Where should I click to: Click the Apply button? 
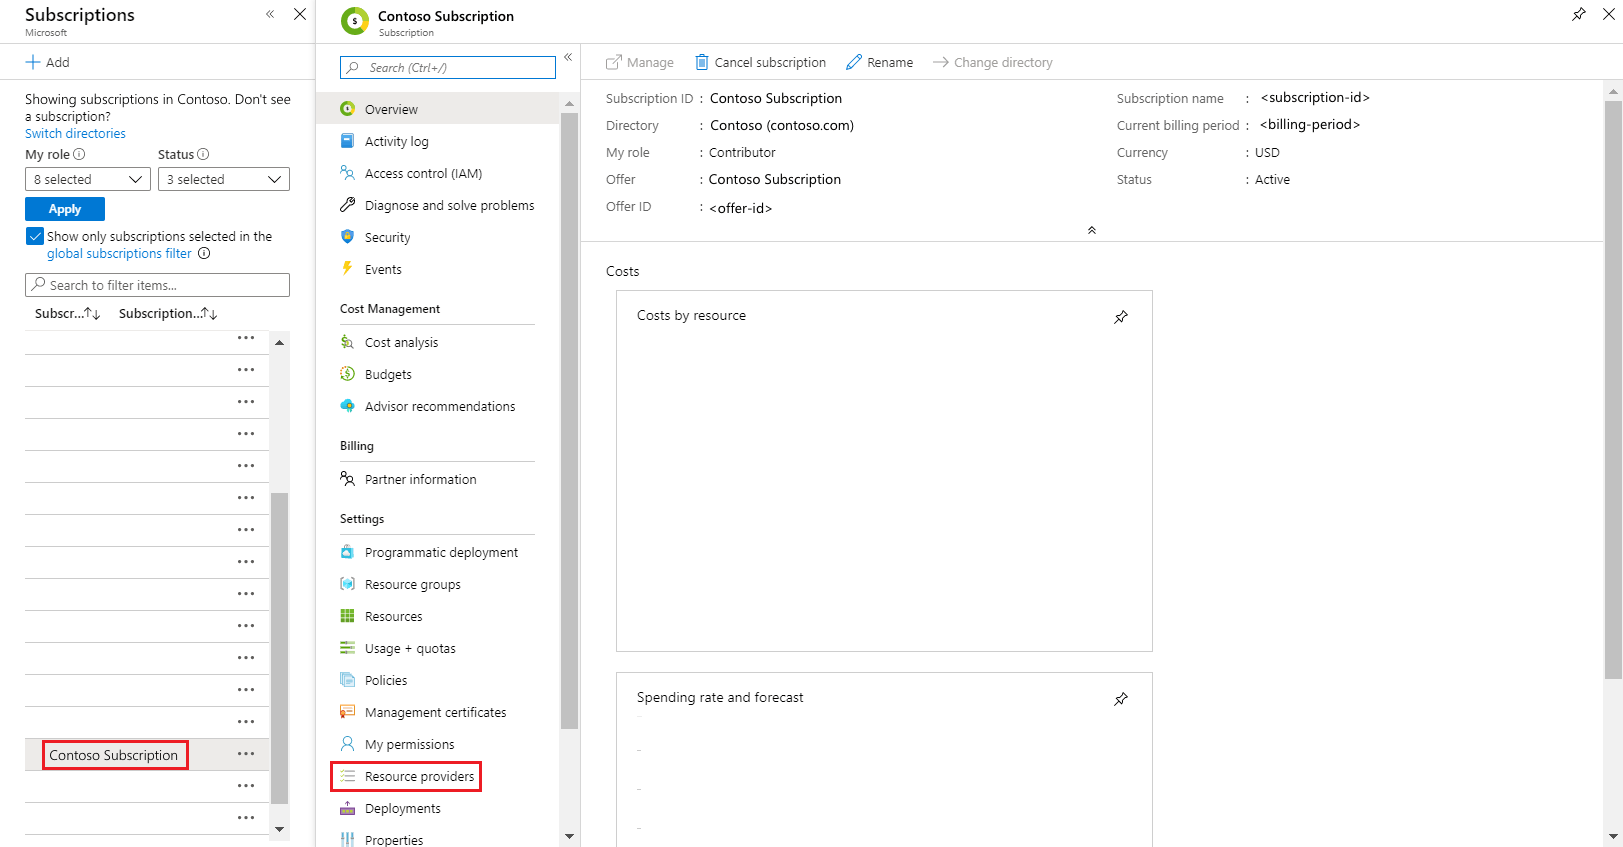[65, 209]
